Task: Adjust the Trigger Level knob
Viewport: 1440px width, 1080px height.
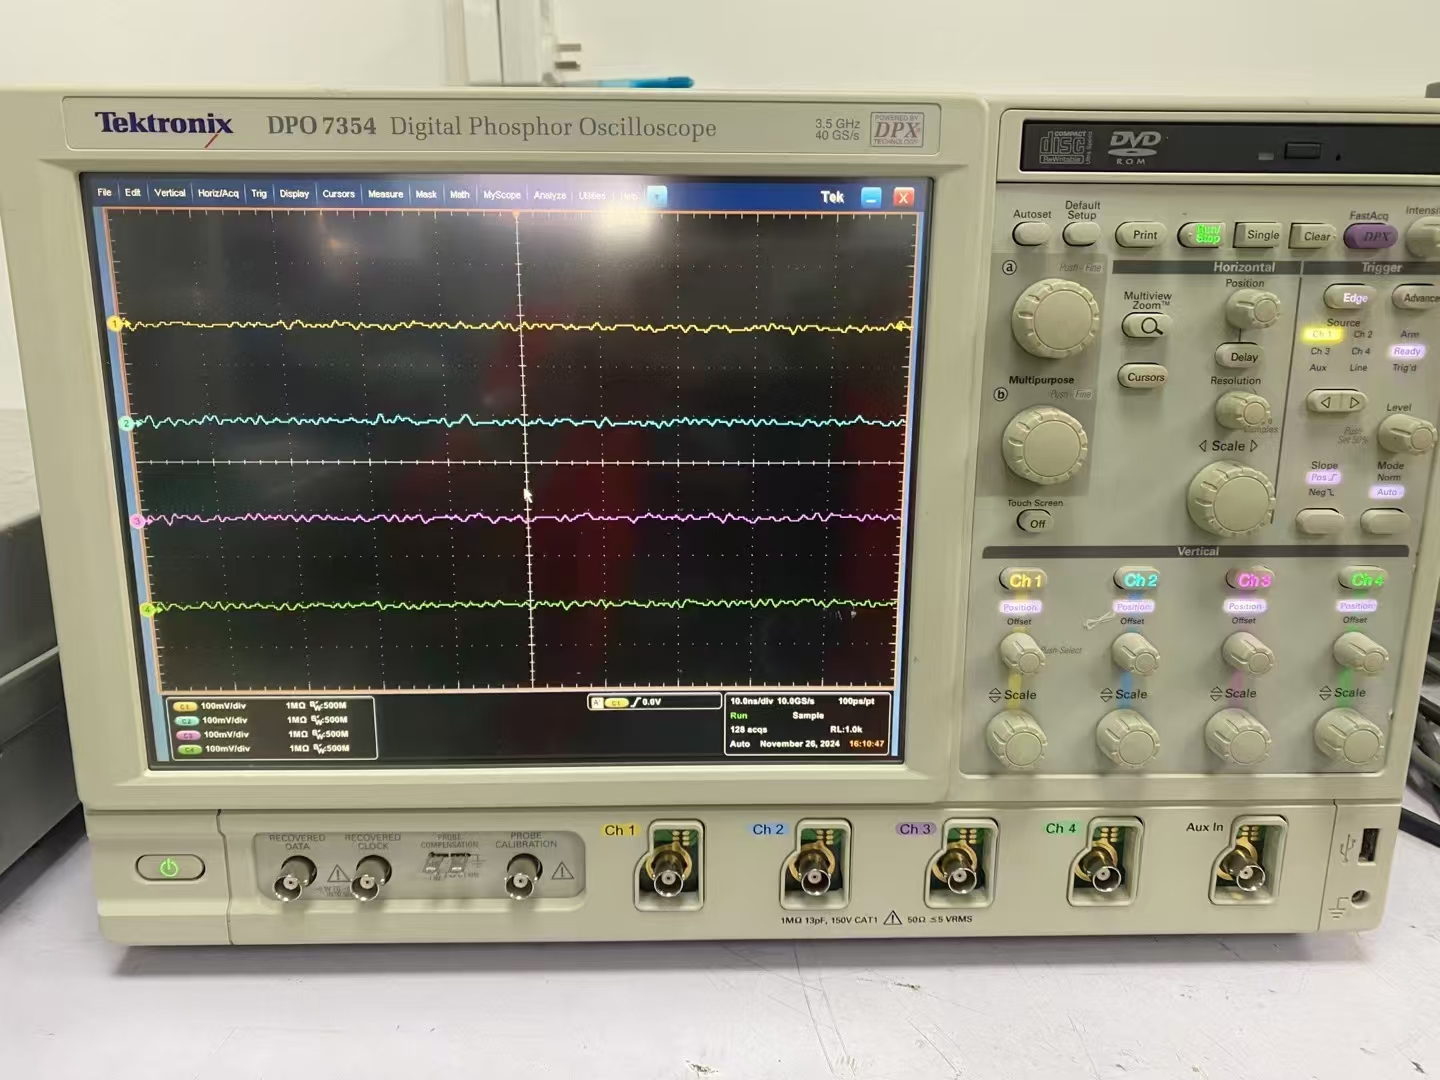Action: (x=1408, y=435)
